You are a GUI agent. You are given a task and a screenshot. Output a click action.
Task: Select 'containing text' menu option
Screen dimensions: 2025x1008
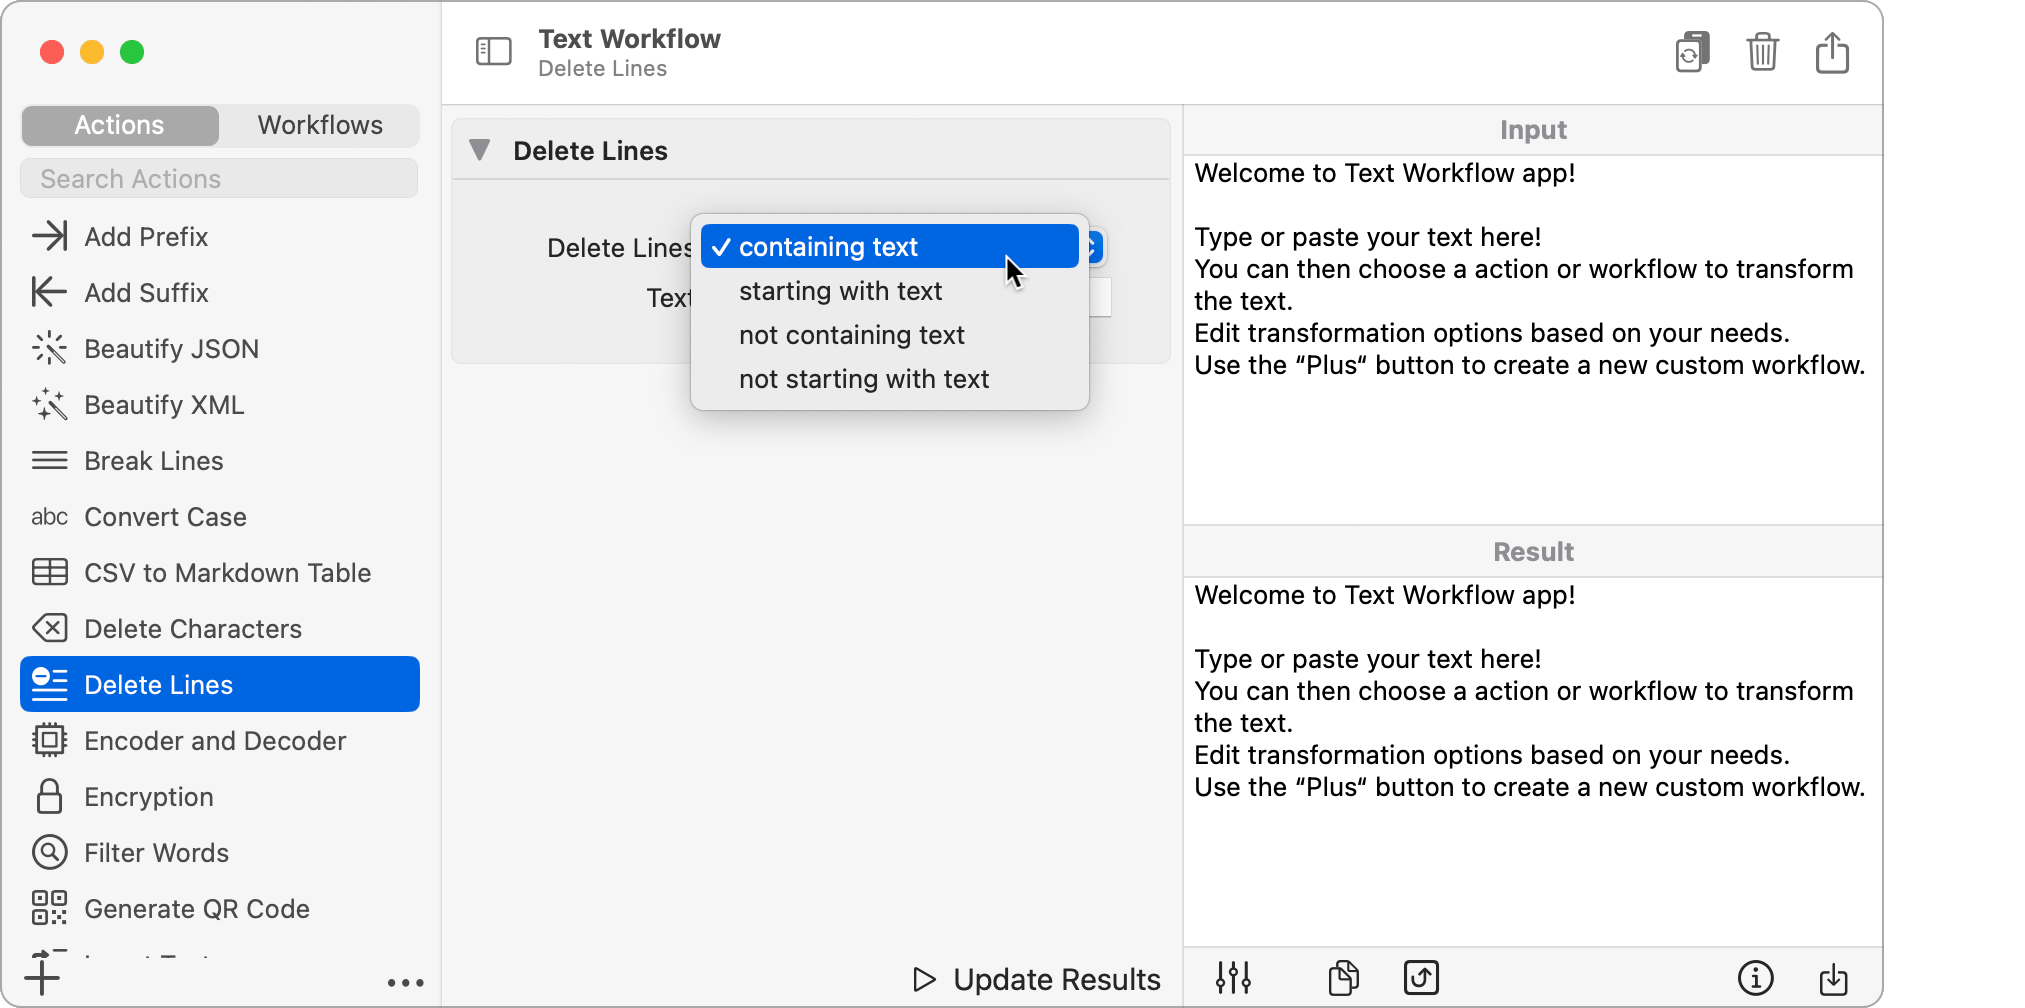[890, 247]
